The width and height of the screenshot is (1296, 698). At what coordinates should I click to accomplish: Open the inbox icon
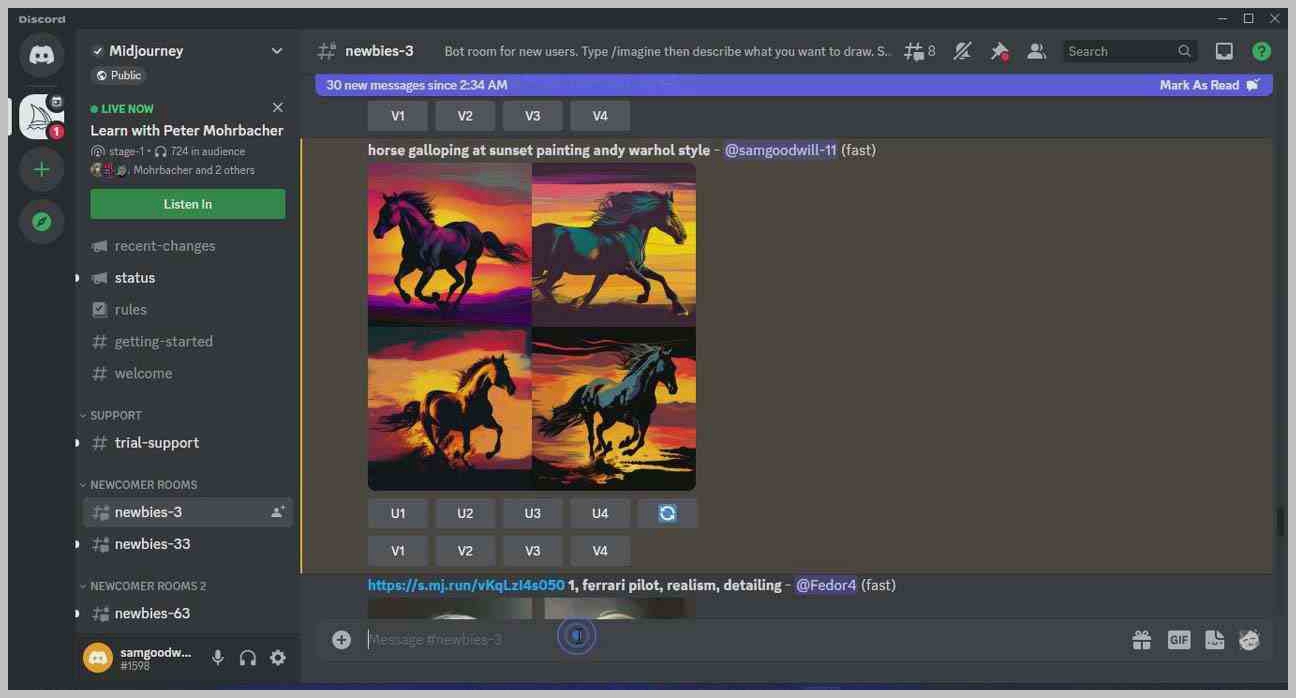1224,51
